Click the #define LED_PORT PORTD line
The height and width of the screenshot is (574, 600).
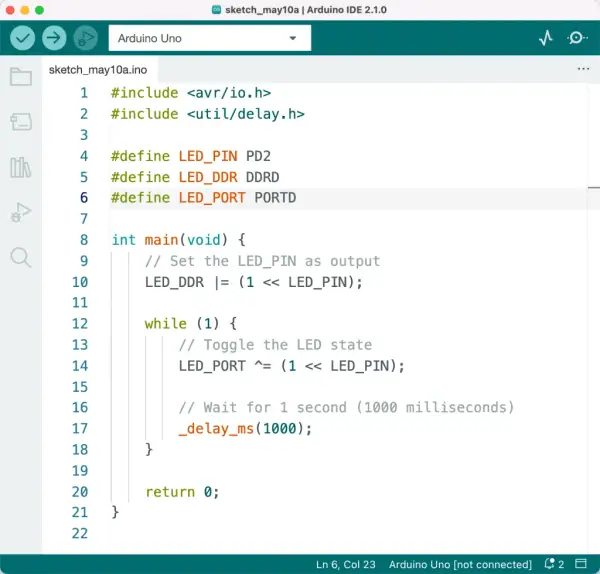(x=203, y=198)
